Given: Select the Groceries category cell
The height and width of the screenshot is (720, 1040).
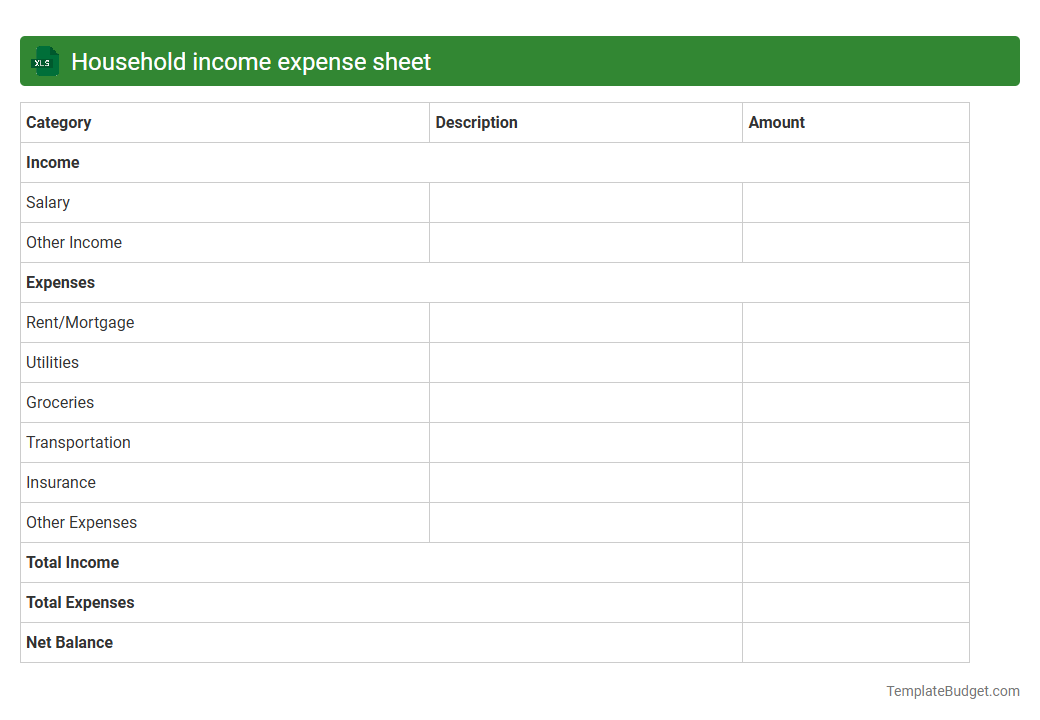Looking at the screenshot, I should coord(60,402).
